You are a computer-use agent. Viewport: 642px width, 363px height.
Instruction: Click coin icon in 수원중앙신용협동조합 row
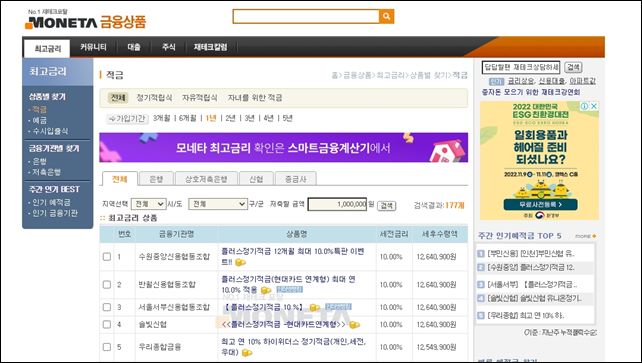[x=240, y=262]
